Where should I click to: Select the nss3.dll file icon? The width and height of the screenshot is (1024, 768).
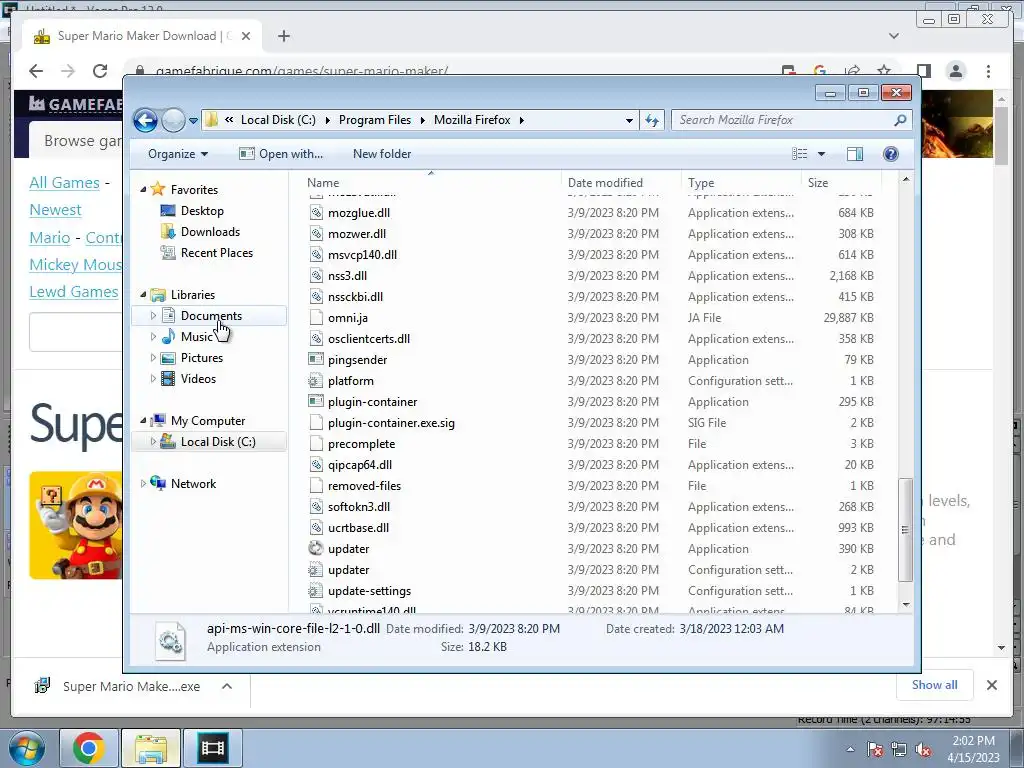pyautogui.click(x=316, y=276)
